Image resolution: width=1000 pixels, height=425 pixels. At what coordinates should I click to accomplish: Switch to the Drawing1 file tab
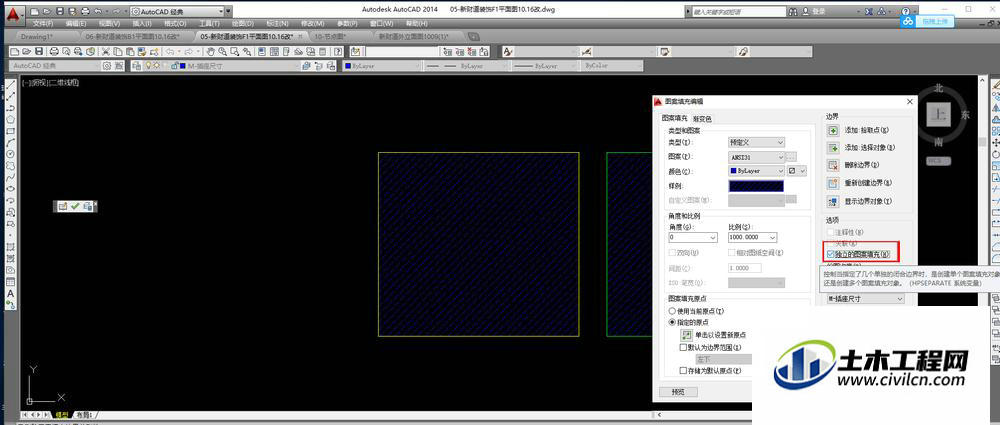[x=37, y=37]
